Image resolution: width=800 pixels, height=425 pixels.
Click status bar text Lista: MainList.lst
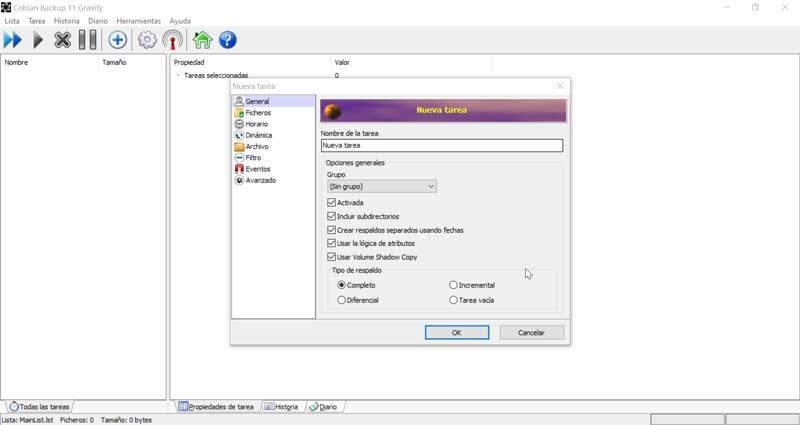pos(28,420)
